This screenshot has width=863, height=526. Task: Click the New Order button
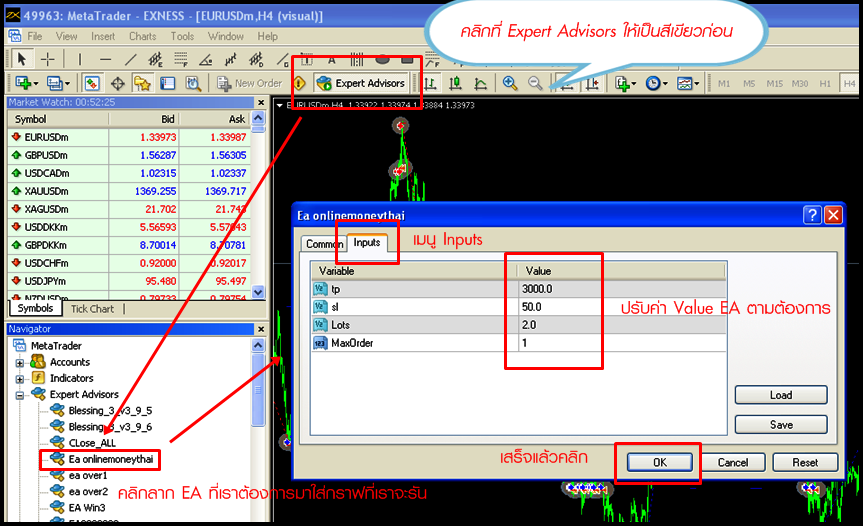(x=249, y=83)
